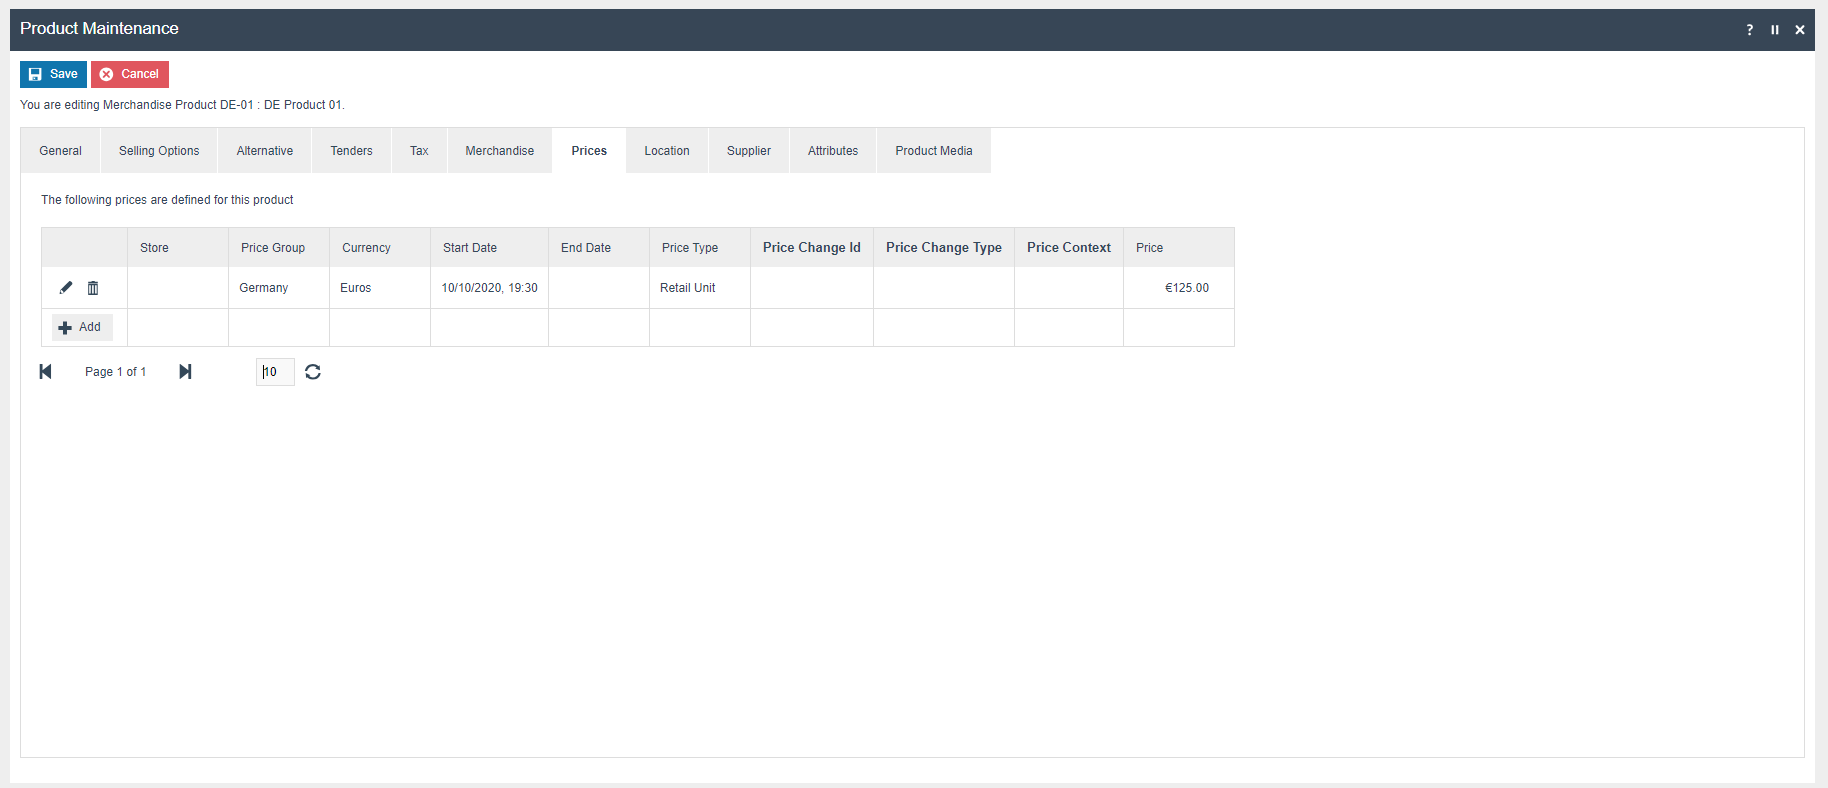Jump to last page of prices
The height and width of the screenshot is (788, 1828).
click(185, 372)
